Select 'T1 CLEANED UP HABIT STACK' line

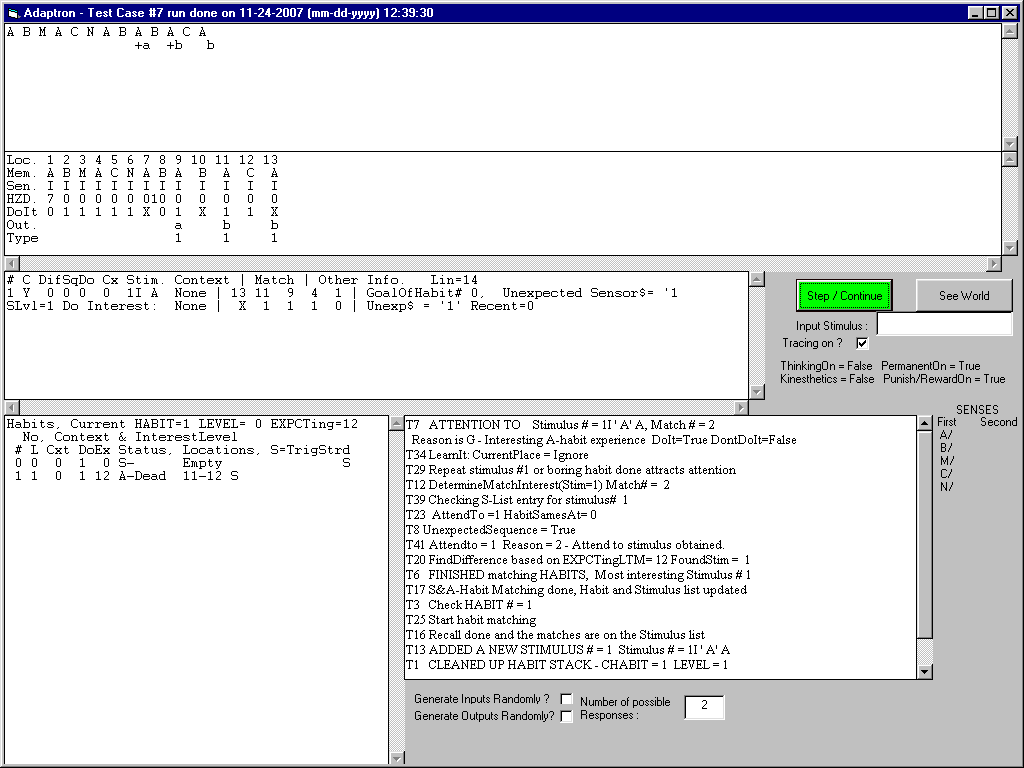click(x=567, y=665)
